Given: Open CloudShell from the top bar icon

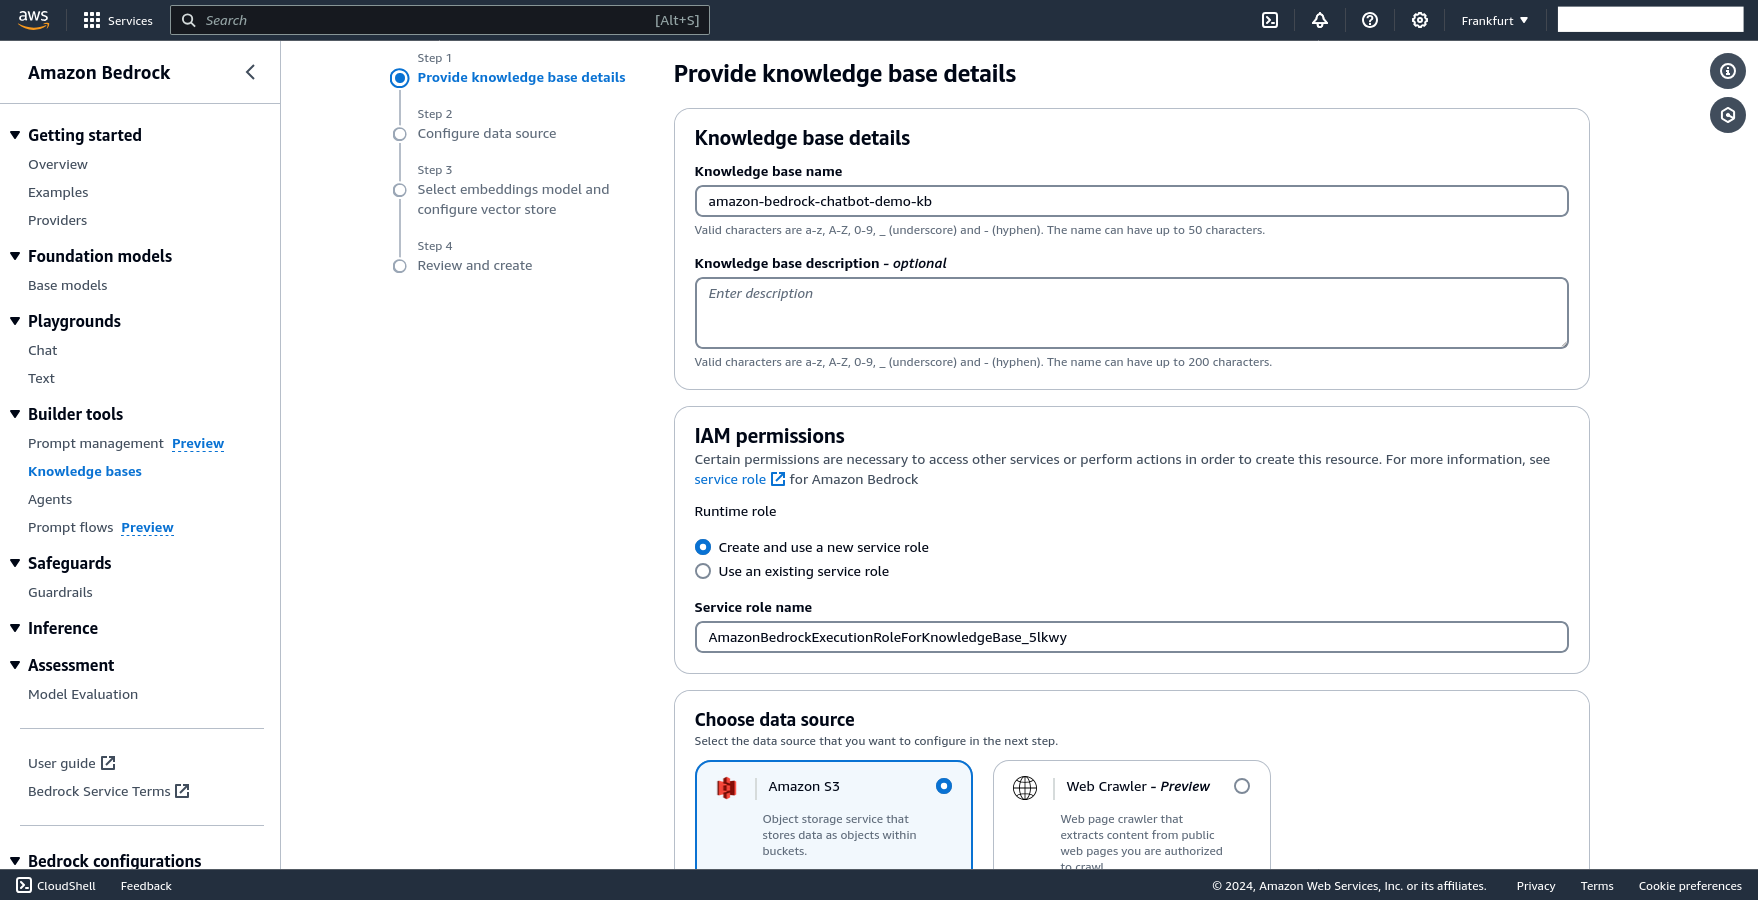Looking at the screenshot, I should 1270,20.
